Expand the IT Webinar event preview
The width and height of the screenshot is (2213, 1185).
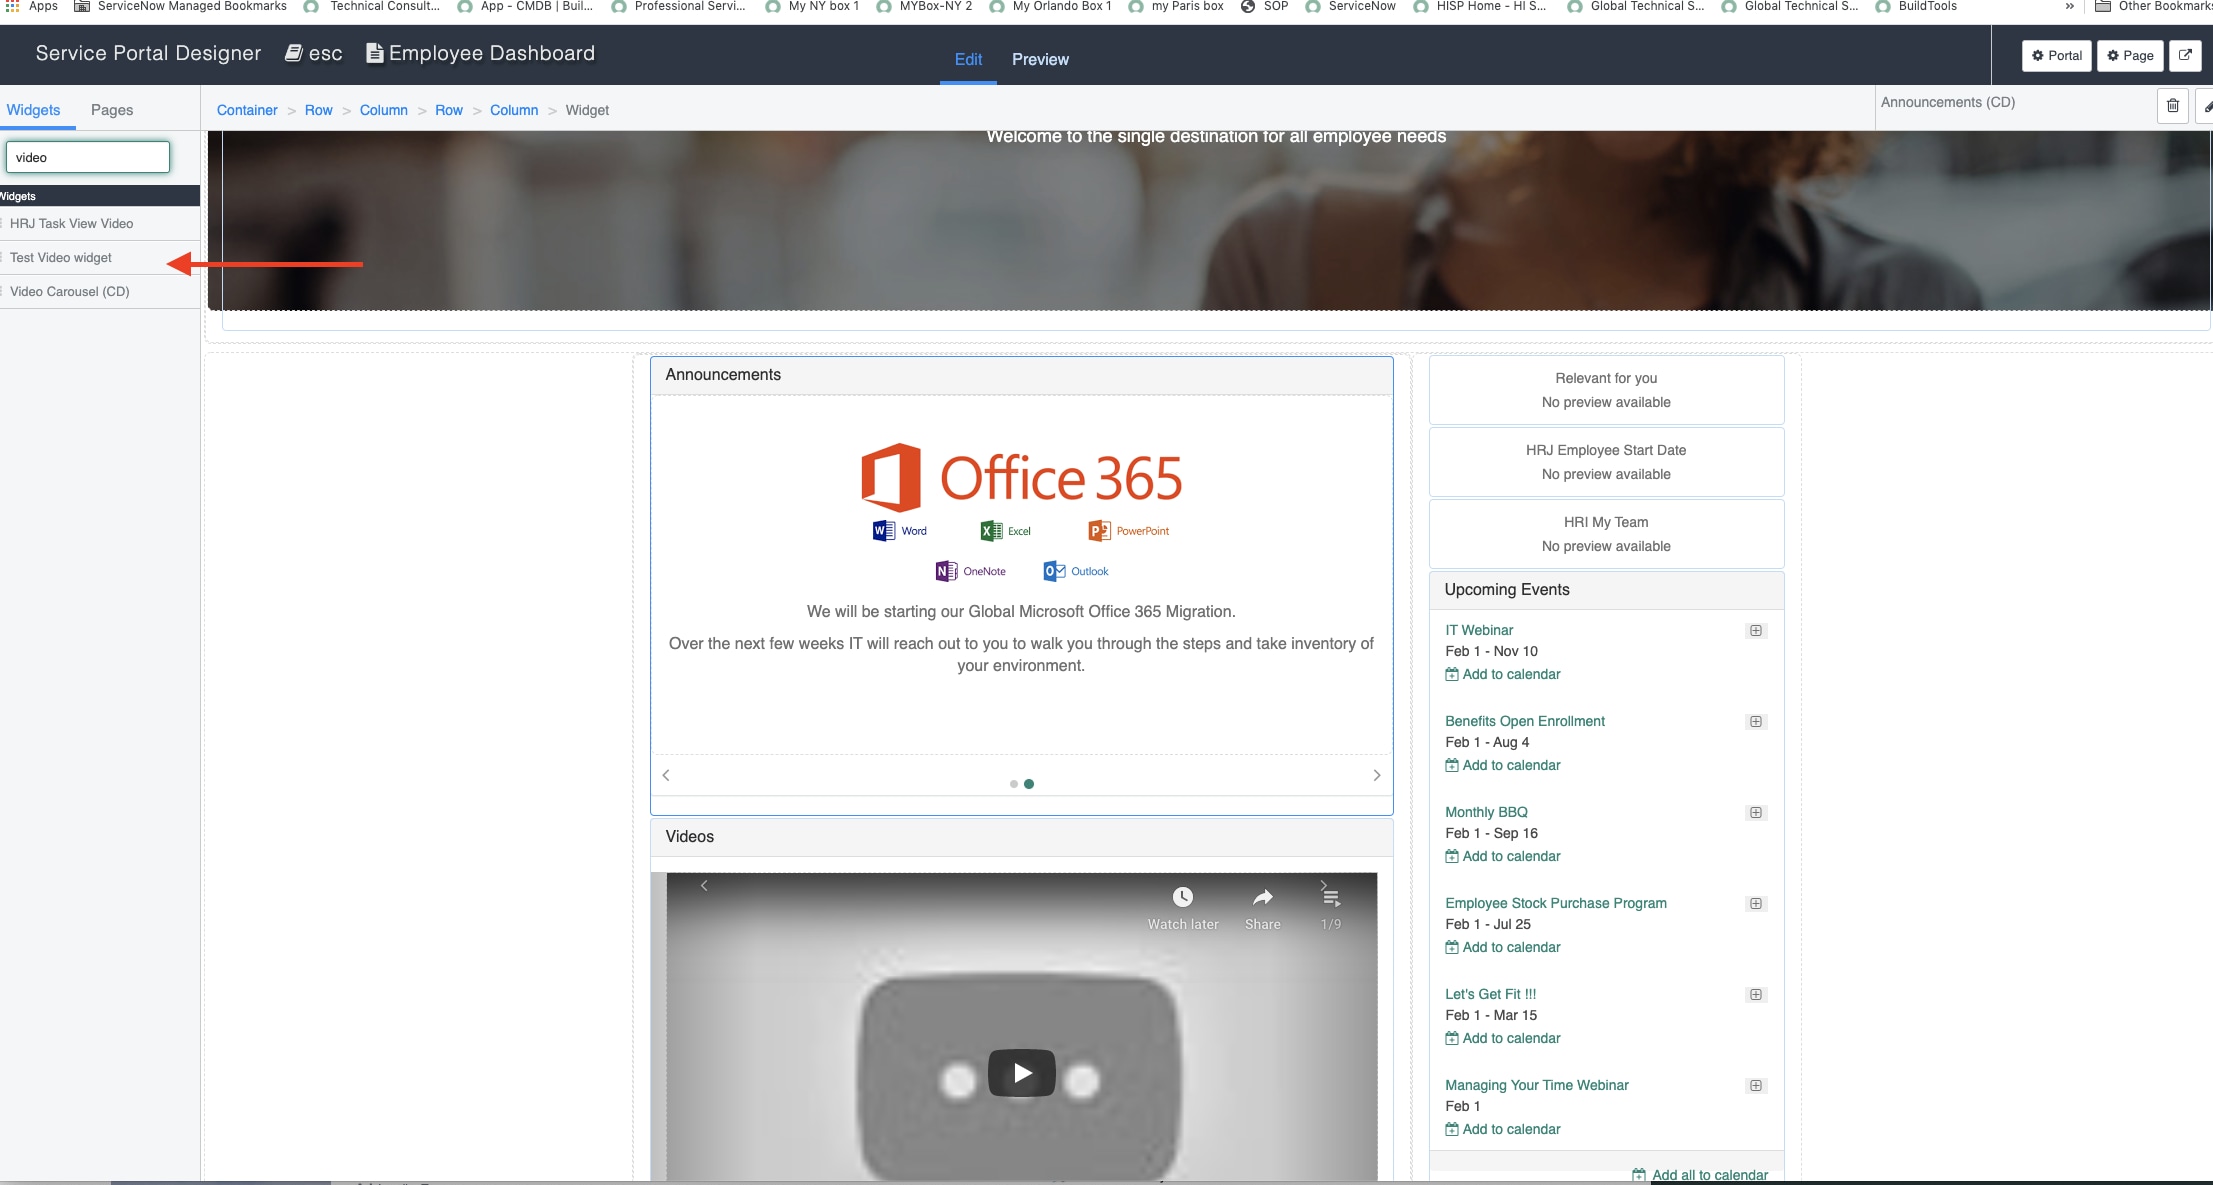[x=1756, y=631]
